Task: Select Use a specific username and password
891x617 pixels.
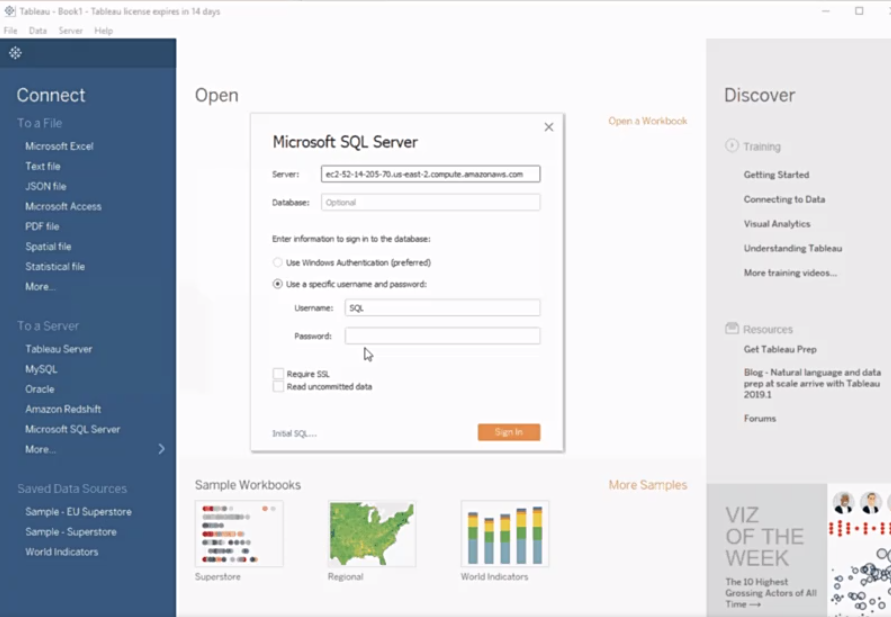Action: (x=277, y=284)
